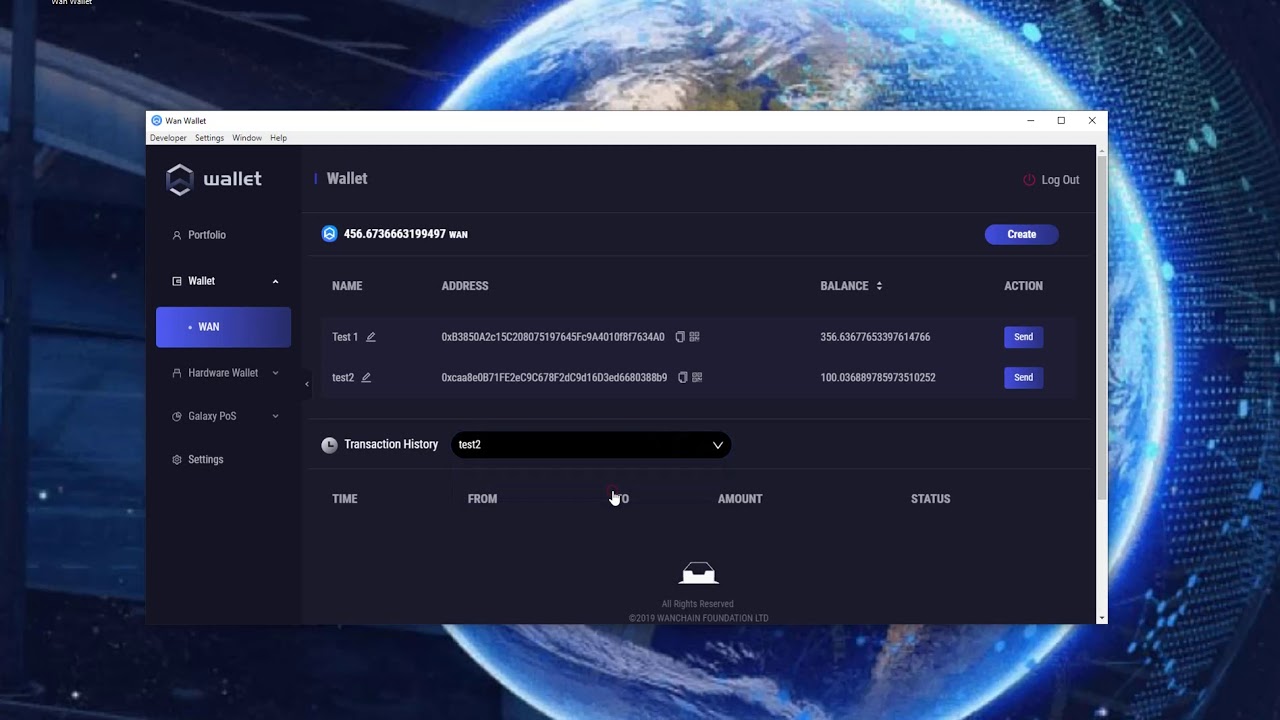The image size is (1280, 720).
Task: Click the edit pencil next to Test 1
Action: click(x=371, y=337)
